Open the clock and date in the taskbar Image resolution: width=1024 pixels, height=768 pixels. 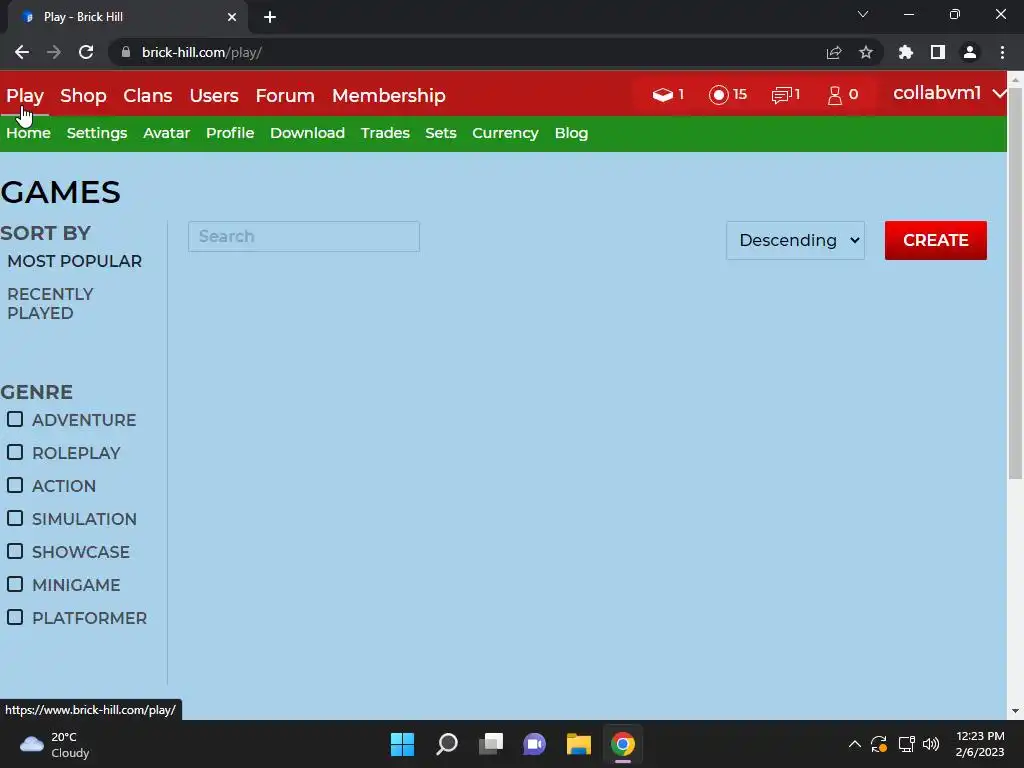(980, 744)
